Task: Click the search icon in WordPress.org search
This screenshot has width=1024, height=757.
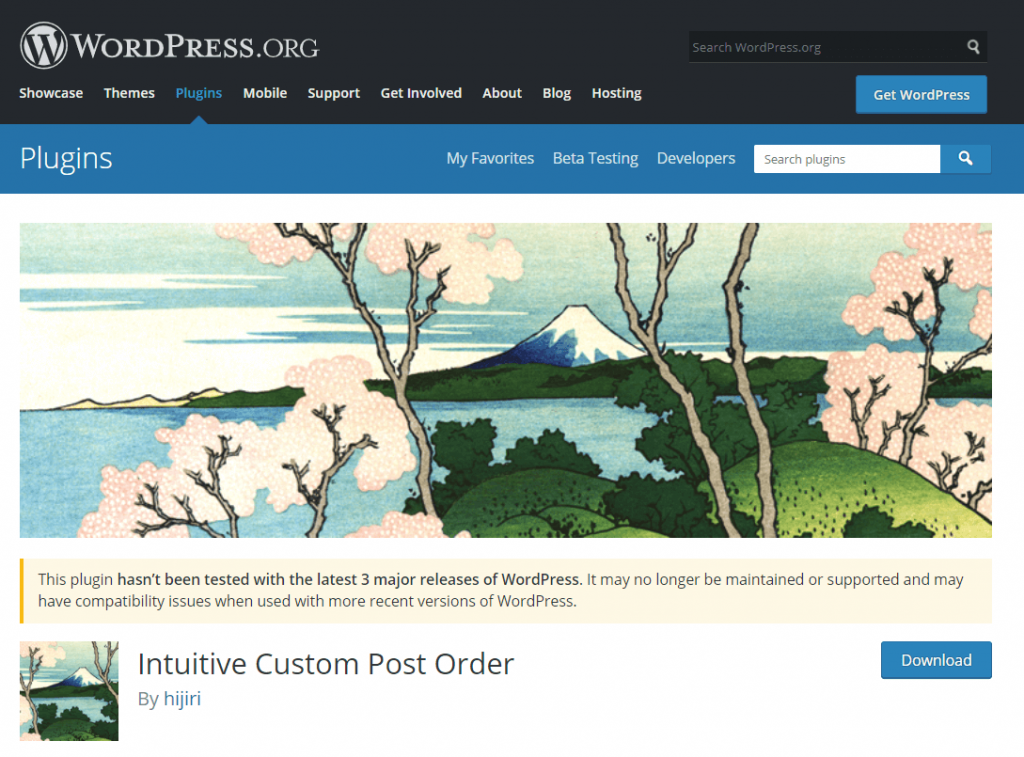Action: (x=973, y=47)
